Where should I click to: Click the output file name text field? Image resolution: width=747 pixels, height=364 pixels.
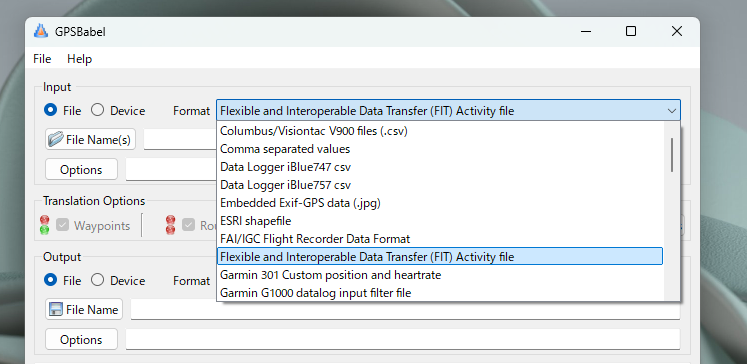point(405,309)
